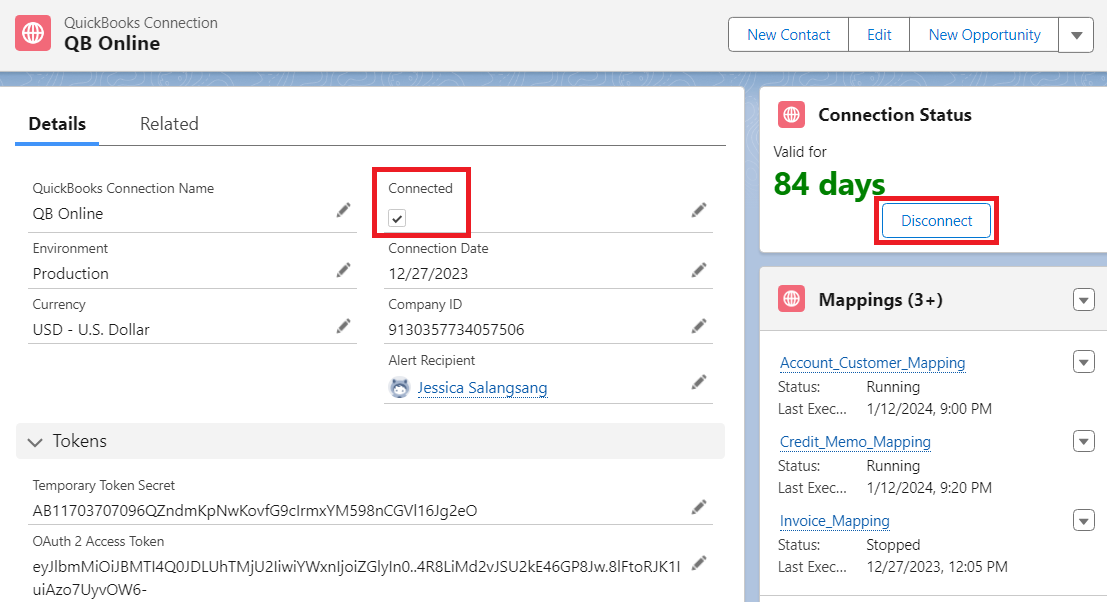Open Credit_Memo_Mapping row action menu
1107x602 pixels.
(1084, 441)
